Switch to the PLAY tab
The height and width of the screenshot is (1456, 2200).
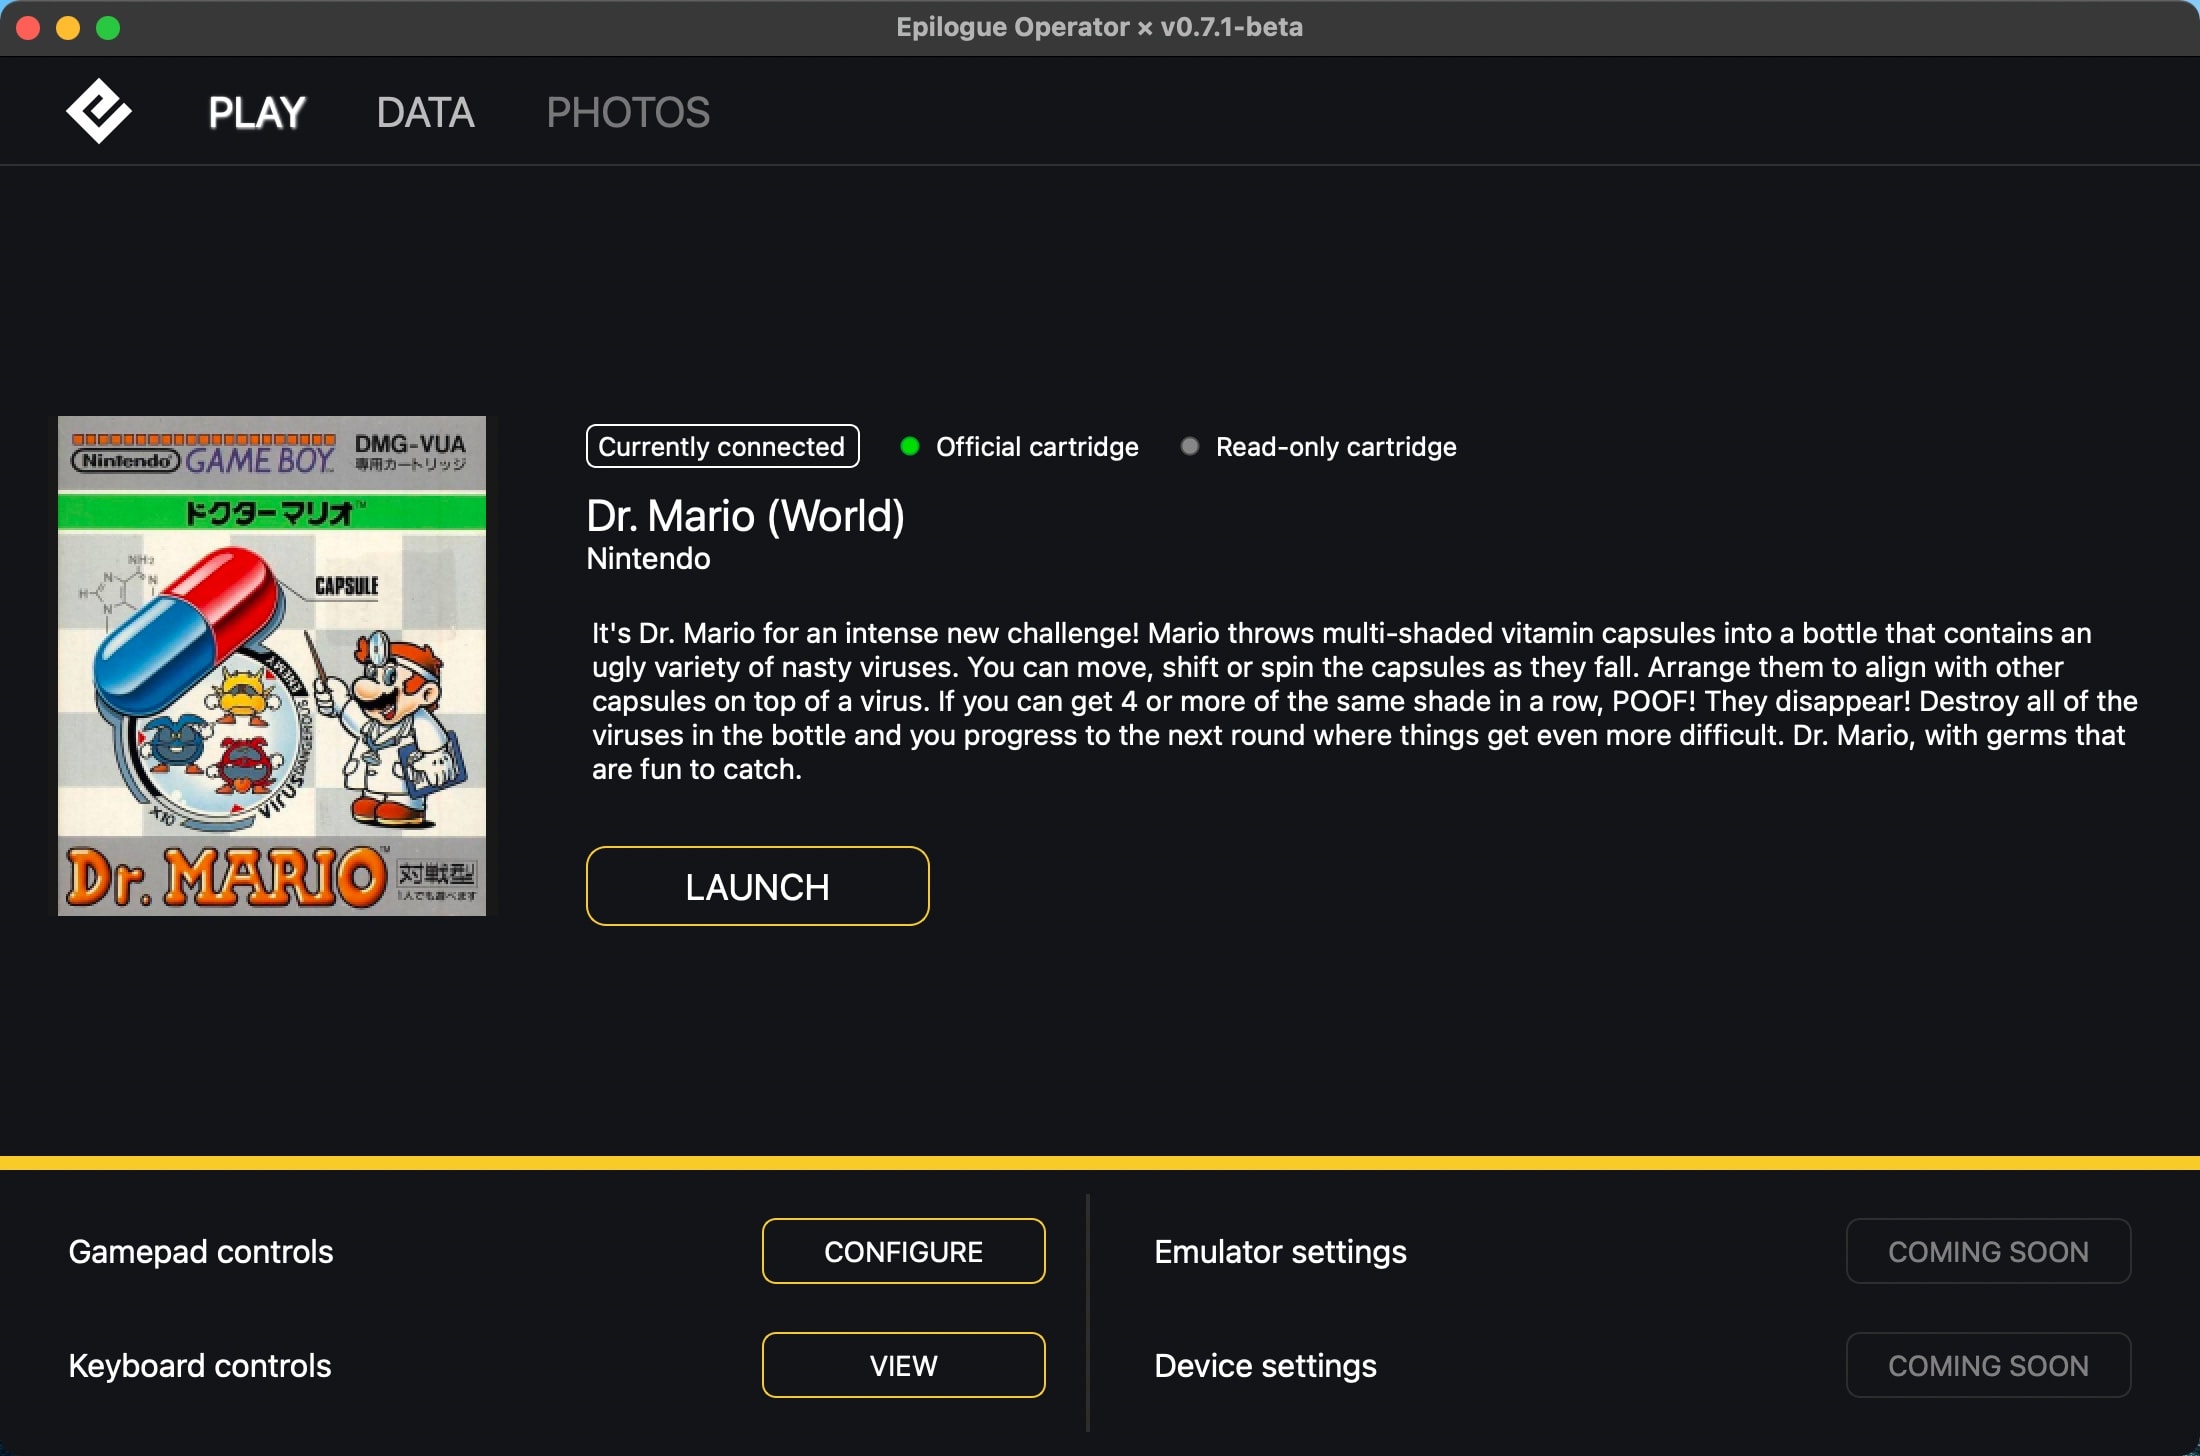pyautogui.click(x=257, y=112)
